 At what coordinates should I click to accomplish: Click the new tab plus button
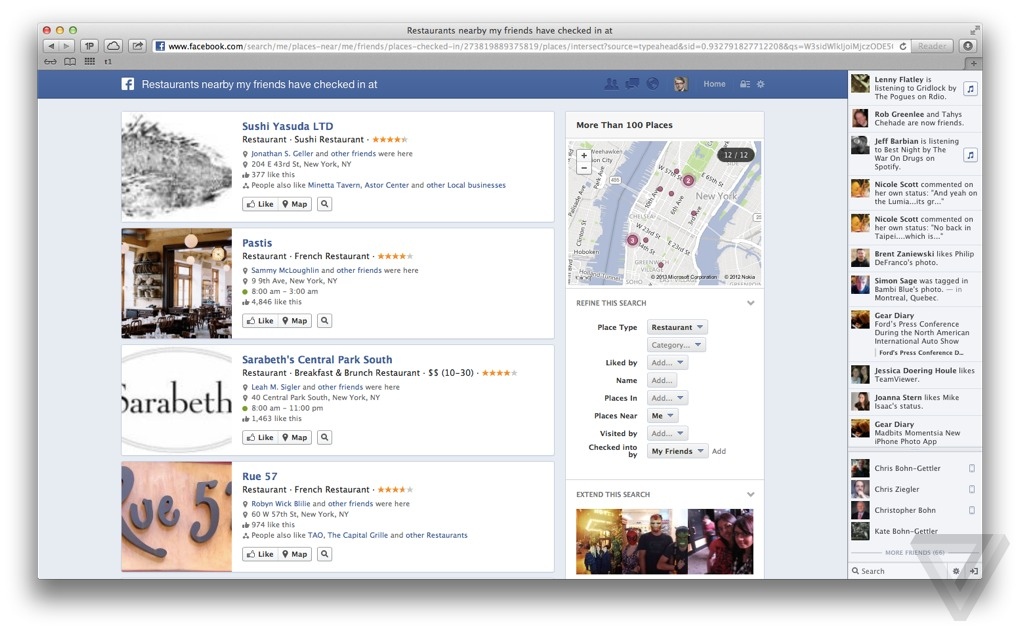point(973,63)
